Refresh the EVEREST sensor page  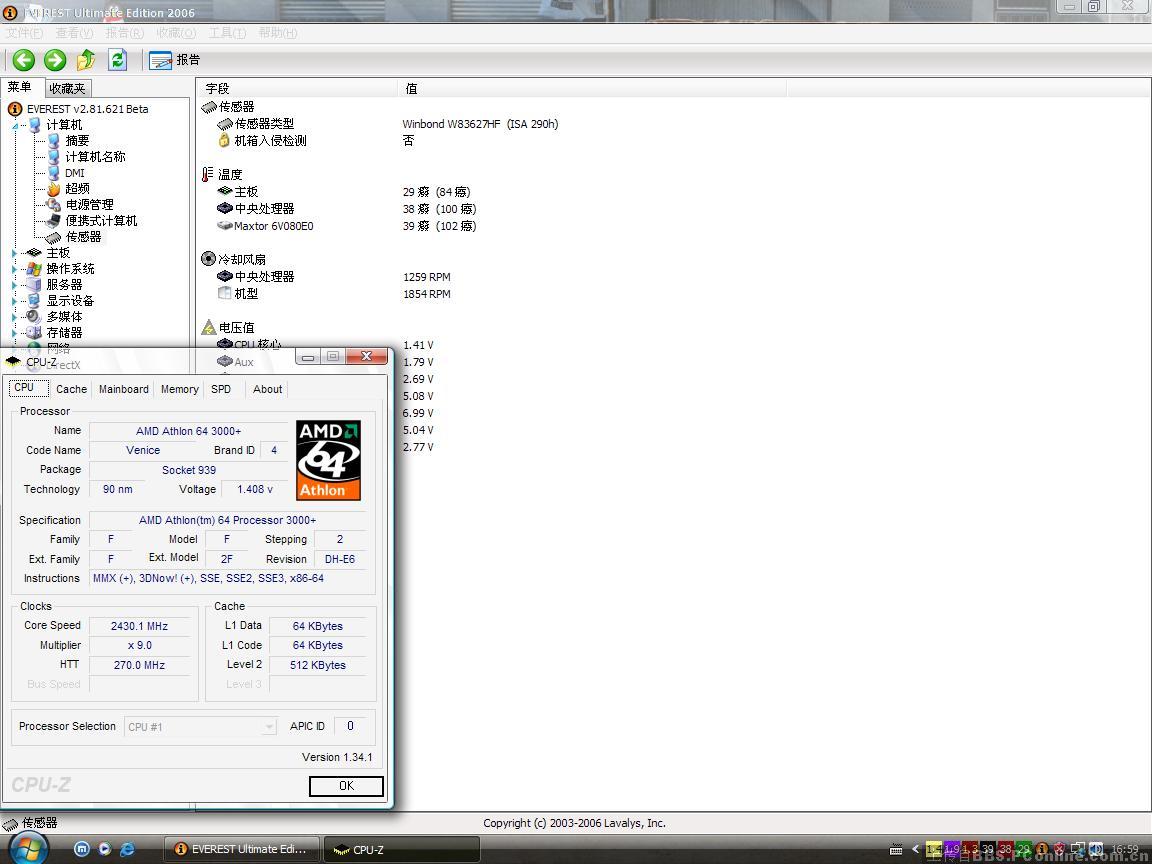[118, 60]
